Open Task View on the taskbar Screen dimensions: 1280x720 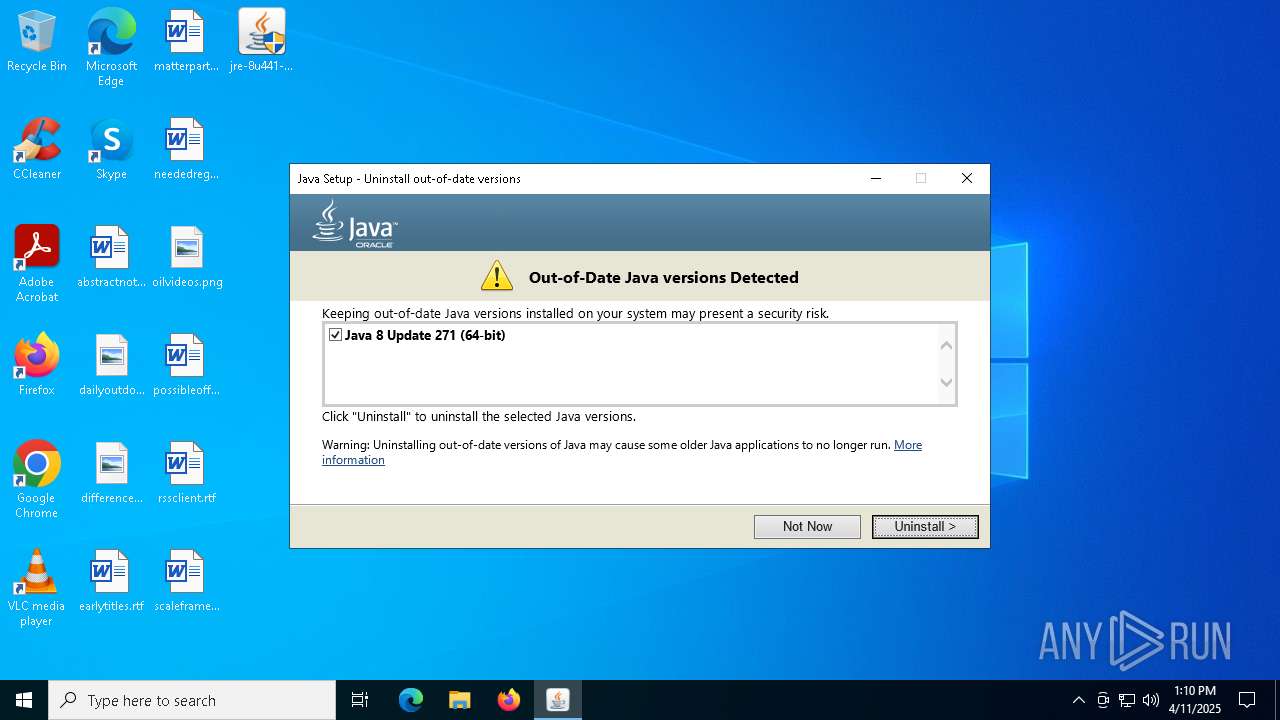360,700
